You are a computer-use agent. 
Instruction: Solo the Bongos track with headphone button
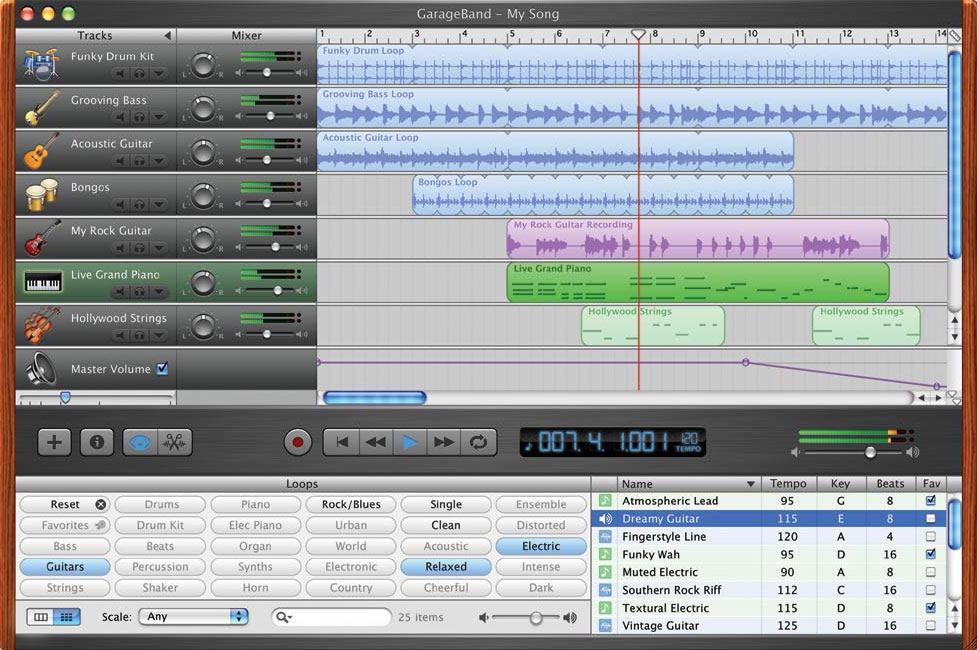[140, 203]
